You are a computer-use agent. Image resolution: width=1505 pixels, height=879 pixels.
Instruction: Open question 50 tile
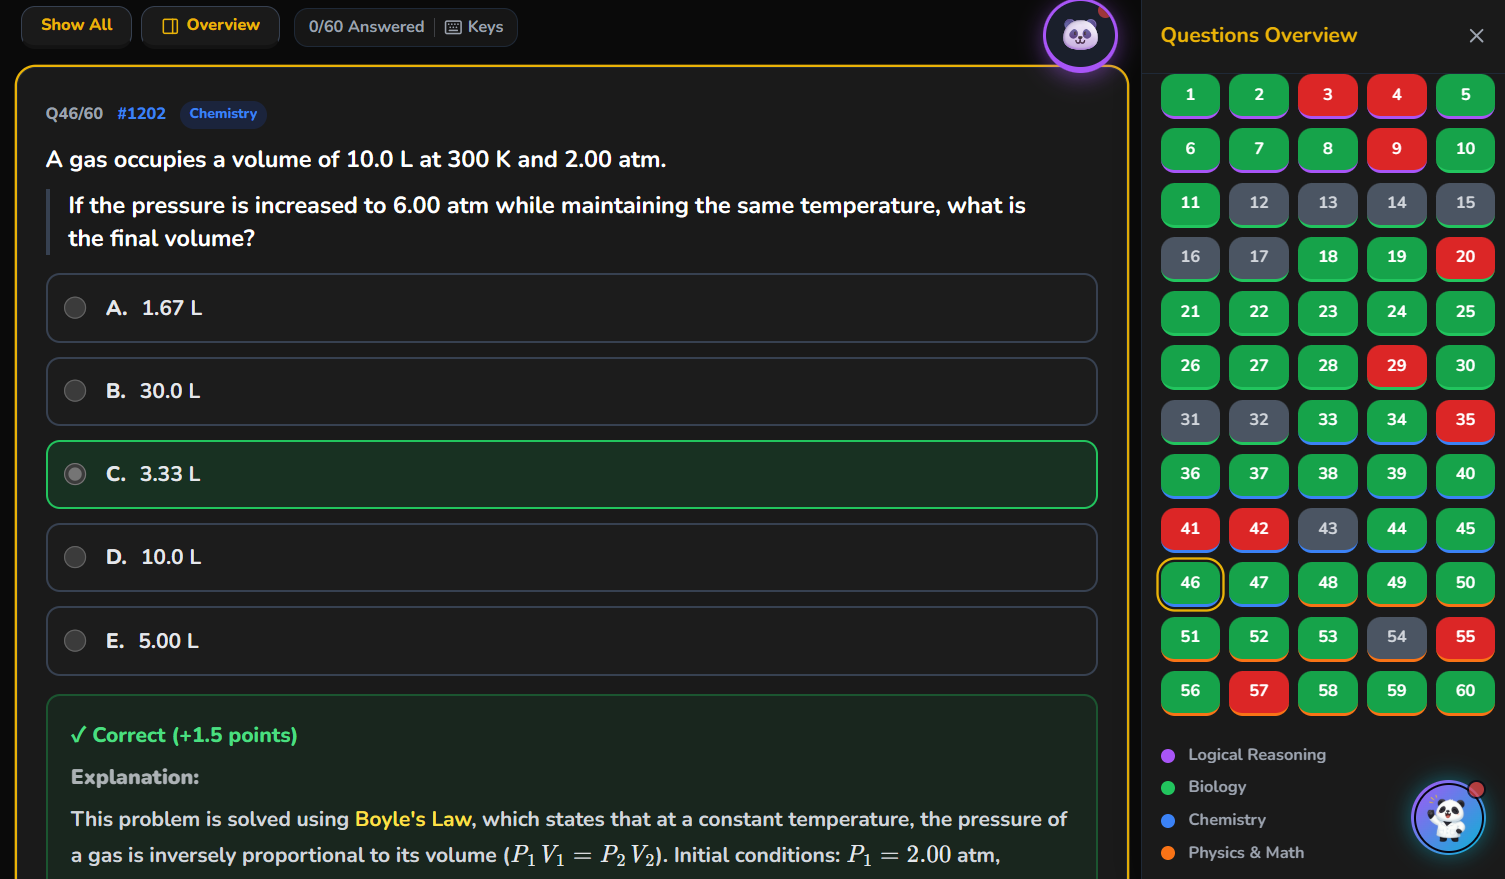coord(1465,583)
